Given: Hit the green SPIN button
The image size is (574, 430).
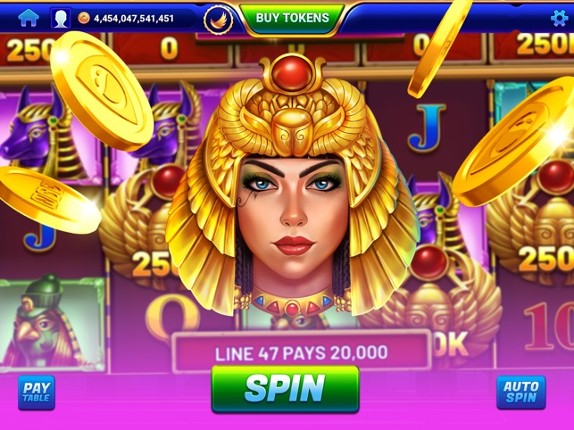Looking at the screenshot, I should point(285,389).
